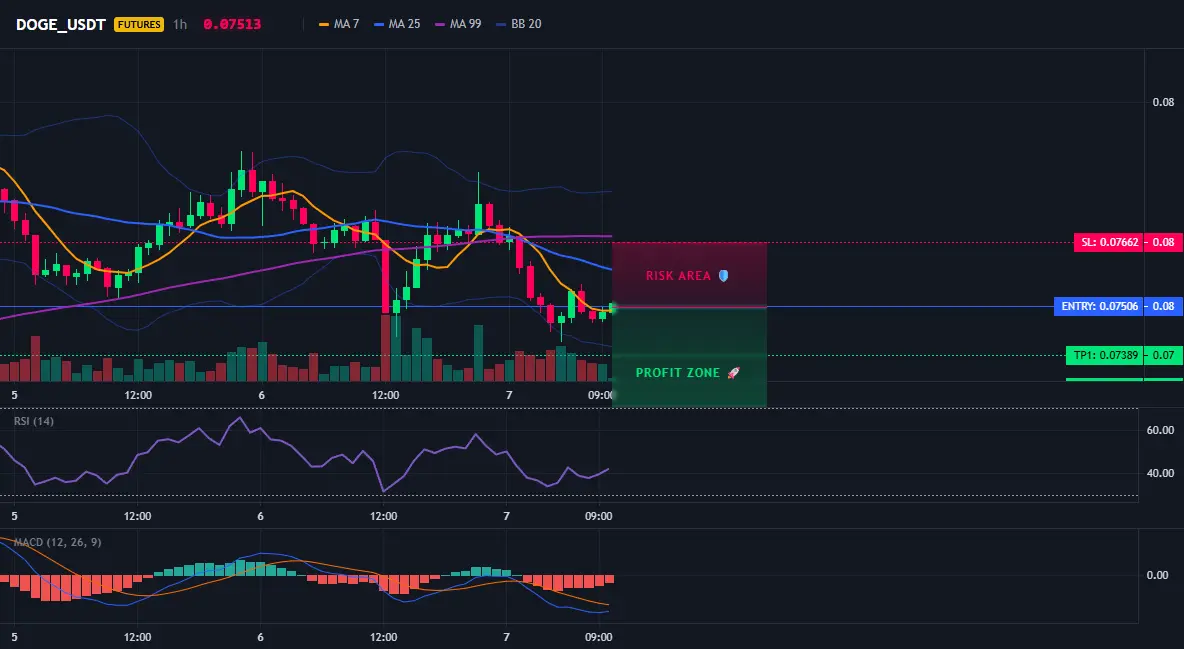
Task: Click the TP1: 0.07389 price tag
Action: click(1105, 355)
